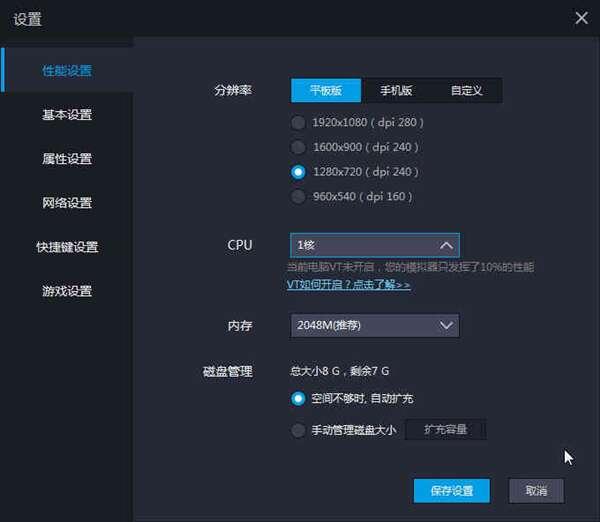The image size is (600, 522).
Task: Go to 网络设置 in the sidebar
Action: 67,203
